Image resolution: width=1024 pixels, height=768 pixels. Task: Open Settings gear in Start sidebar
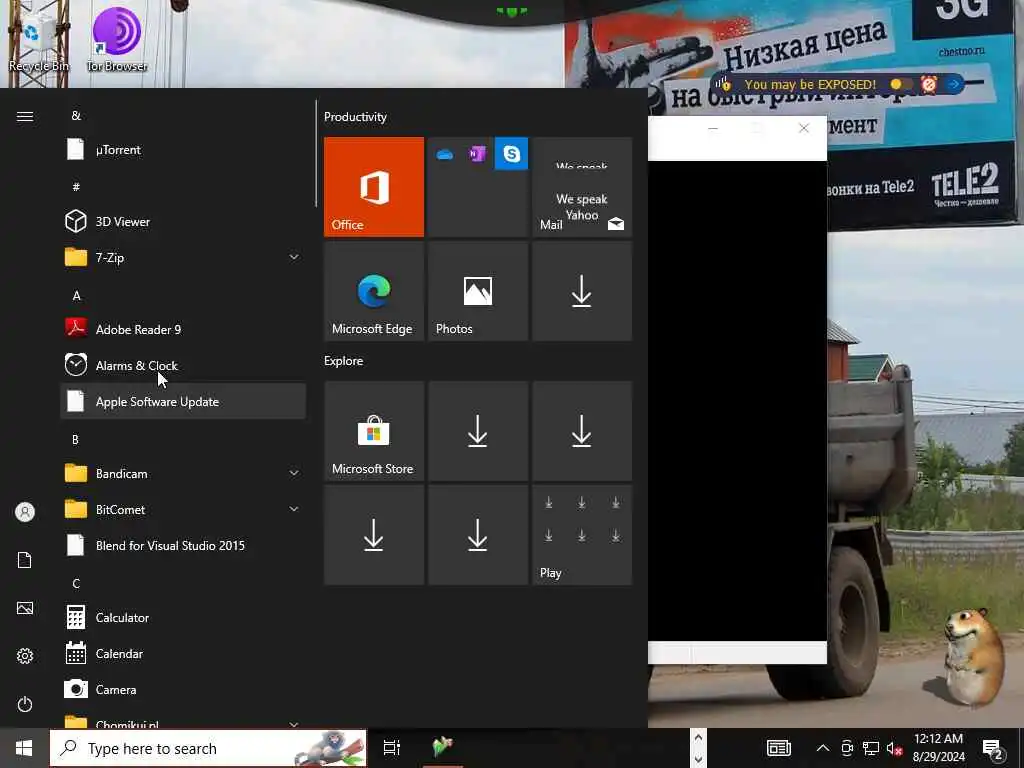(x=25, y=656)
